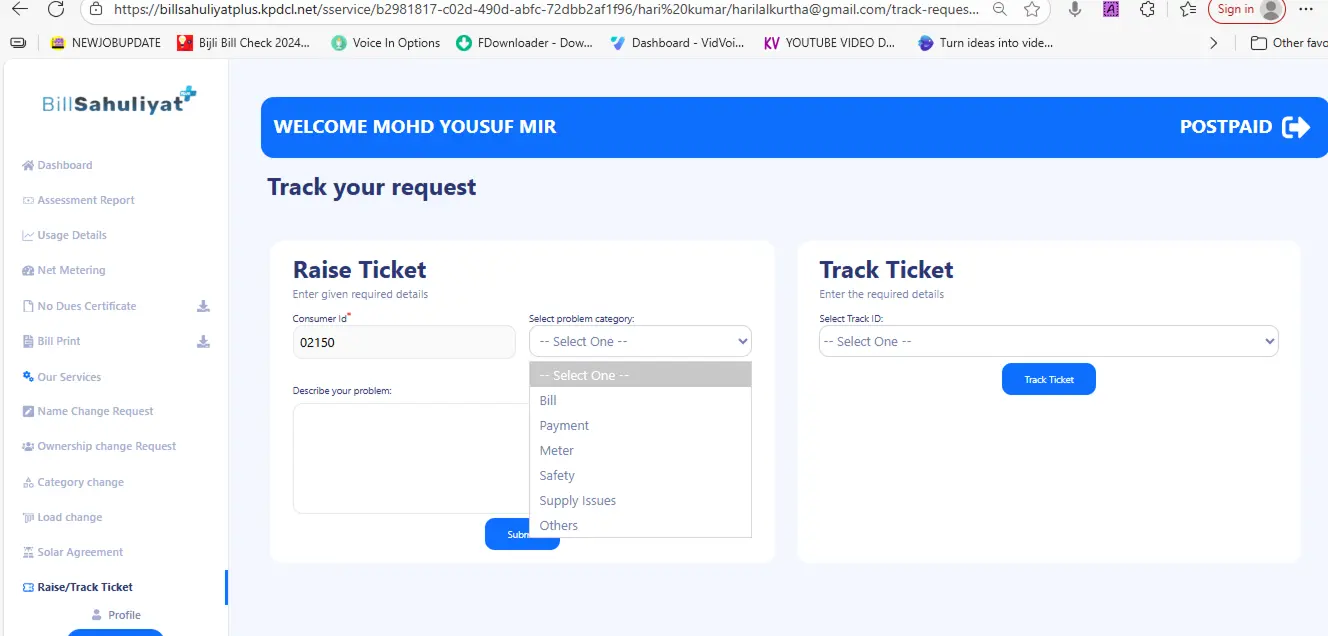Expand the bookmarks overflow chevron
Viewport: 1328px width, 636px height.
pos(1214,43)
